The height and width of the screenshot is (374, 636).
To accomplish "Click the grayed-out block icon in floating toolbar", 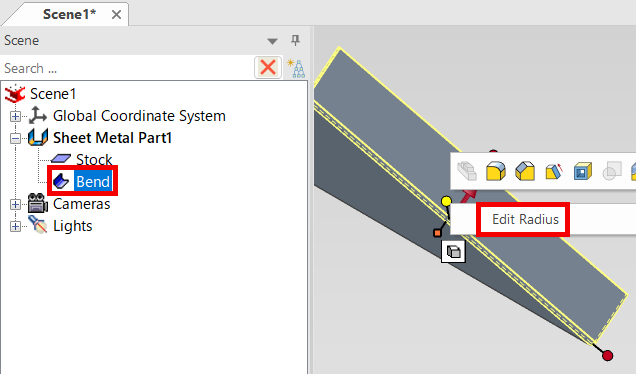I will (466, 171).
